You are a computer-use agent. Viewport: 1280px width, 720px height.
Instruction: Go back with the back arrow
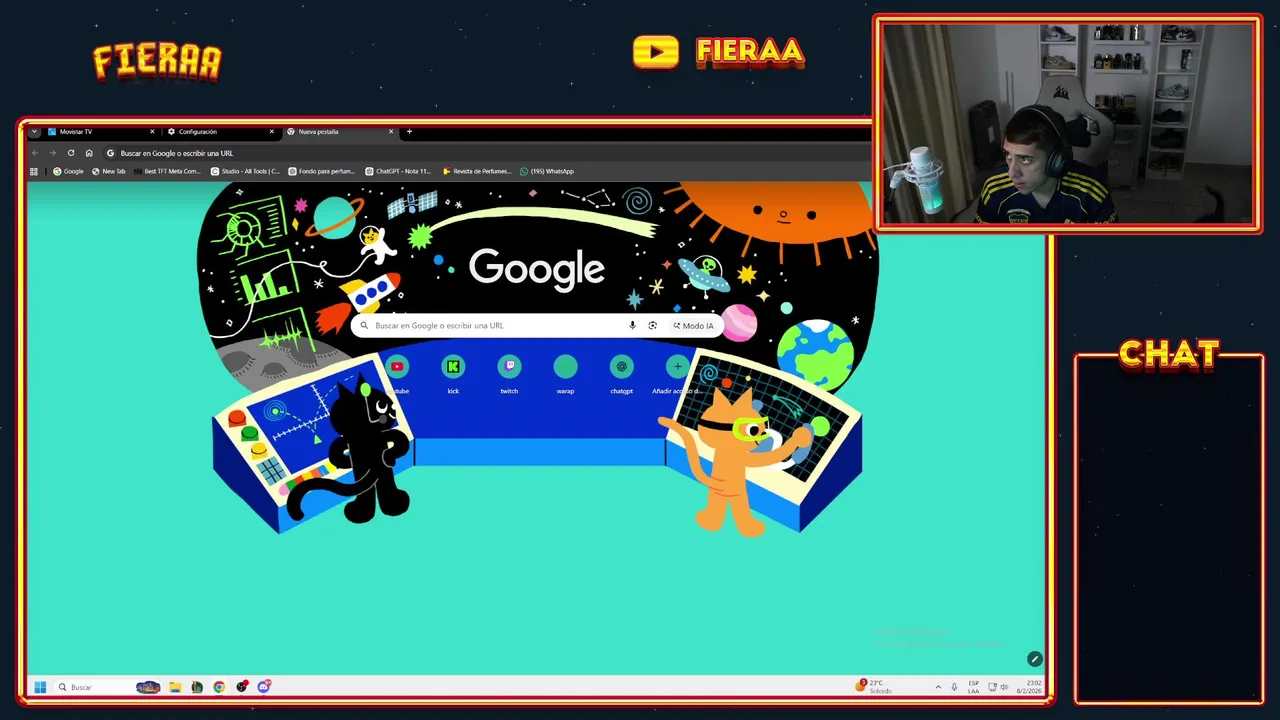click(x=35, y=153)
